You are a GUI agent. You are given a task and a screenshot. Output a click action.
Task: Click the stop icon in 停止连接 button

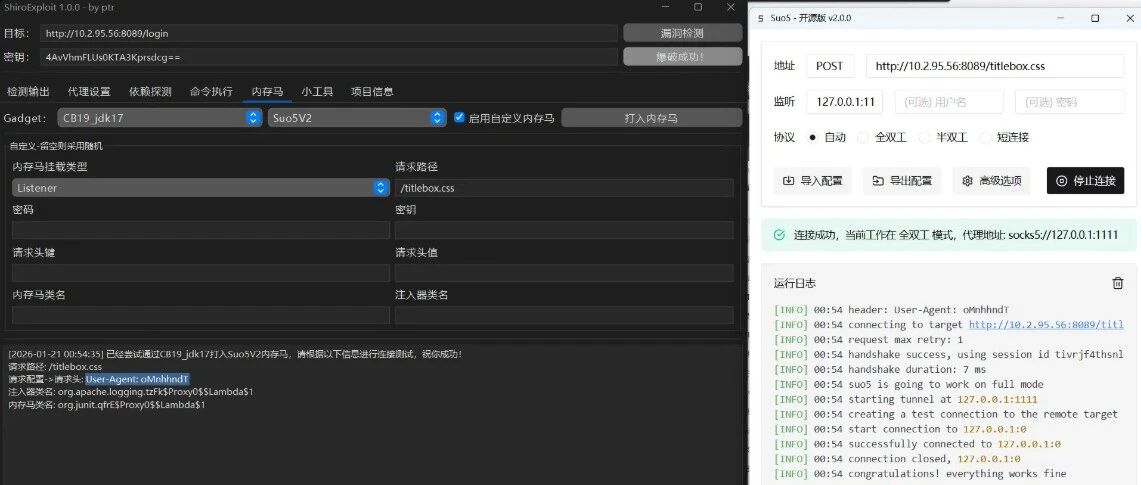[x=1062, y=181]
